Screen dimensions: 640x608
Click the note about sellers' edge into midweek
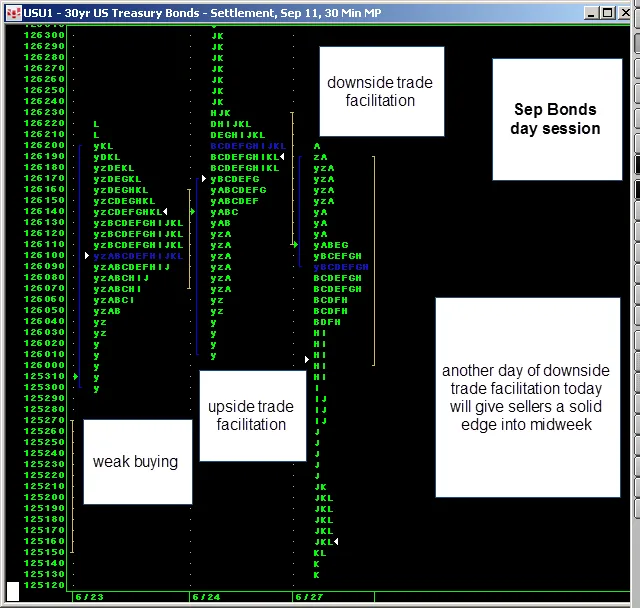tap(526, 397)
